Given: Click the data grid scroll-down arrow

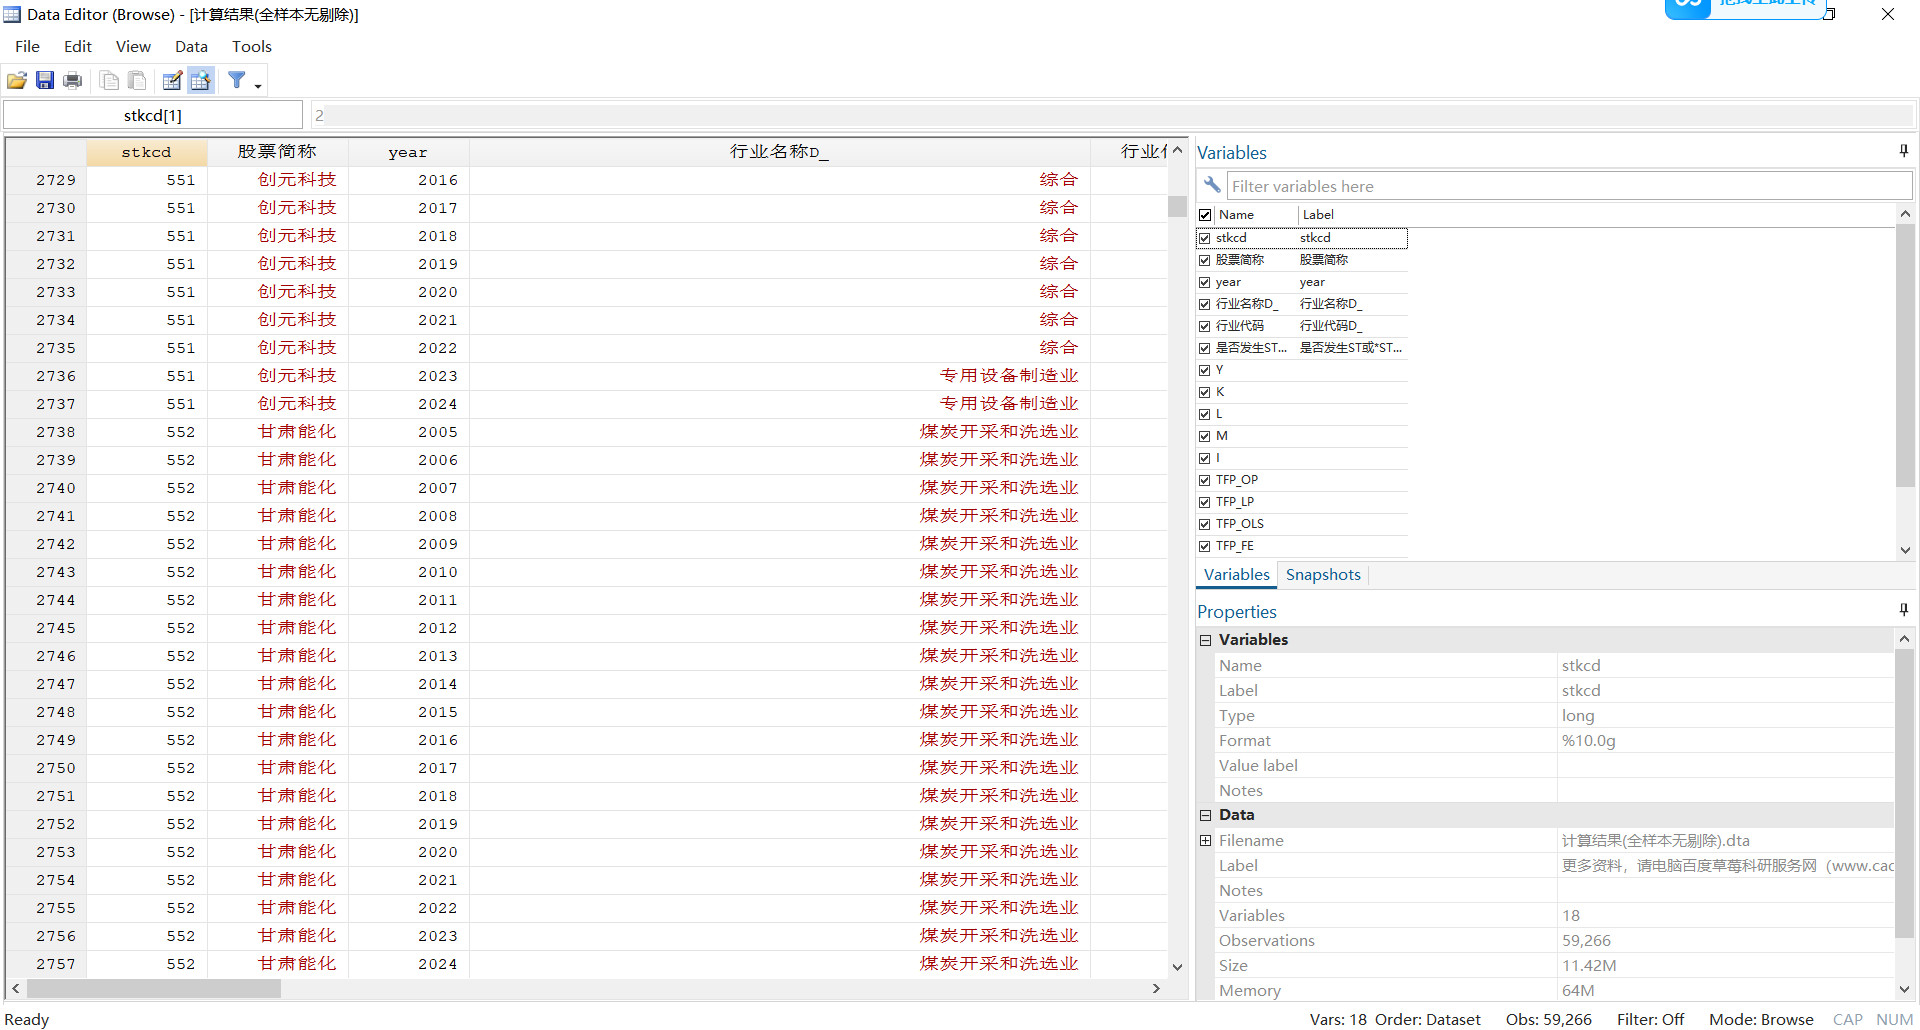Looking at the screenshot, I should [1177, 967].
